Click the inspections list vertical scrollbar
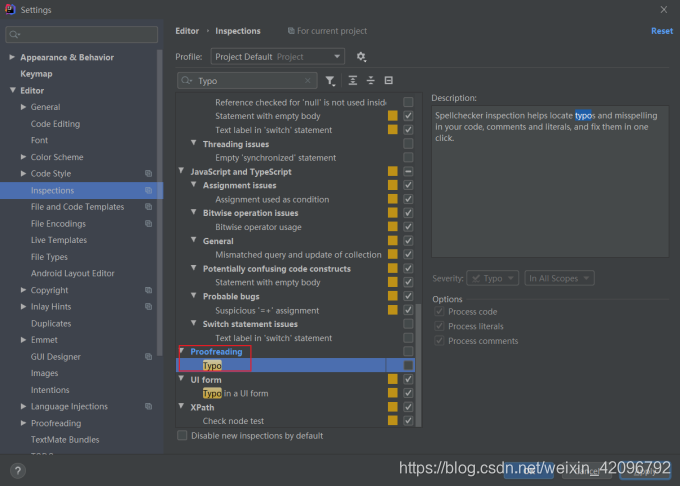 [418, 365]
